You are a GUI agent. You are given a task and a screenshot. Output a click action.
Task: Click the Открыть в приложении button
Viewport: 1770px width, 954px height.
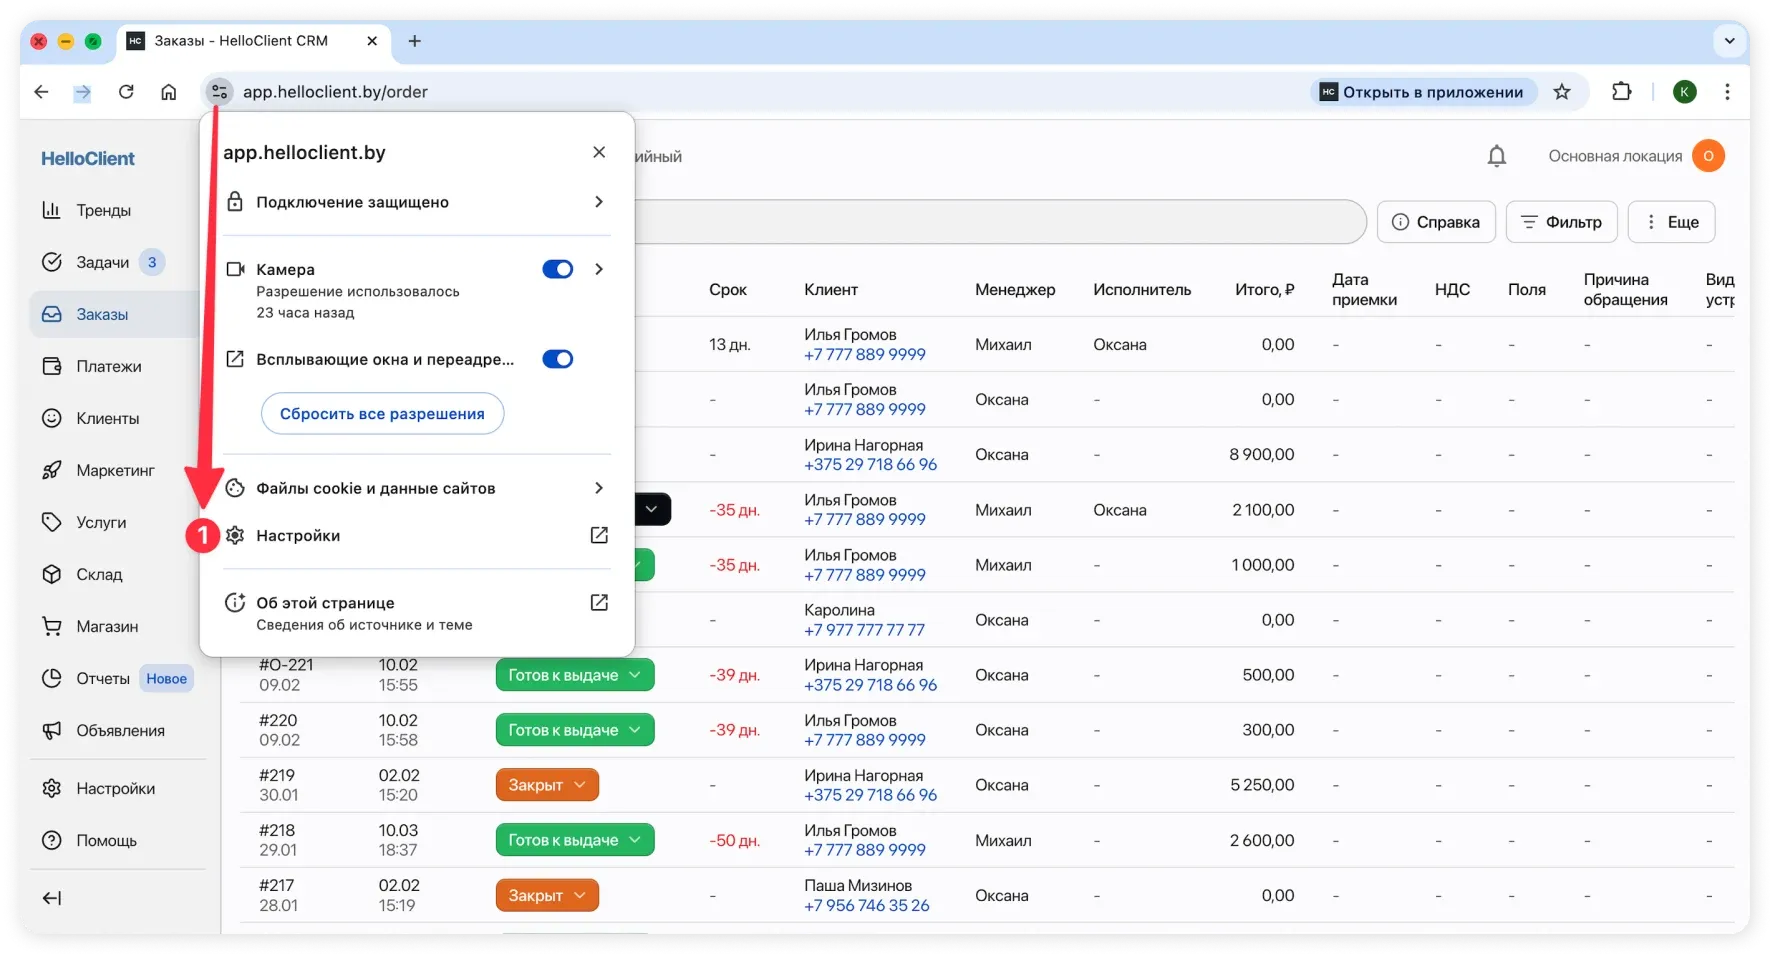1421,91
